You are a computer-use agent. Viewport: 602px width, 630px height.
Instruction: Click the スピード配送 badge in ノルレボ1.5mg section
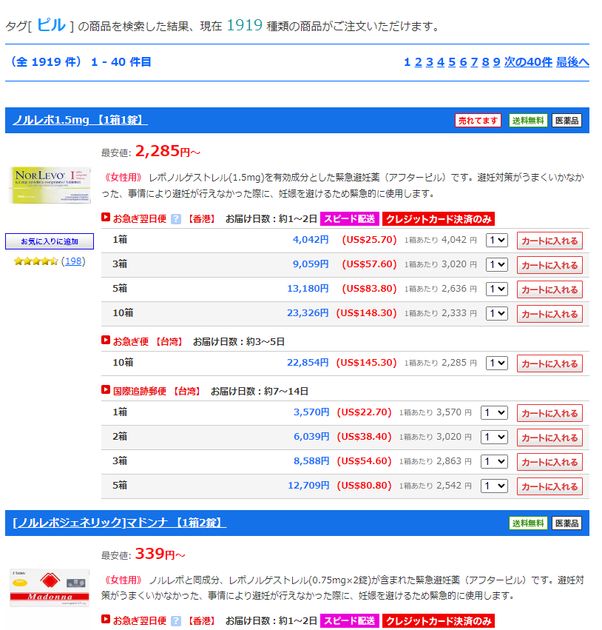click(x=349, y=218)
